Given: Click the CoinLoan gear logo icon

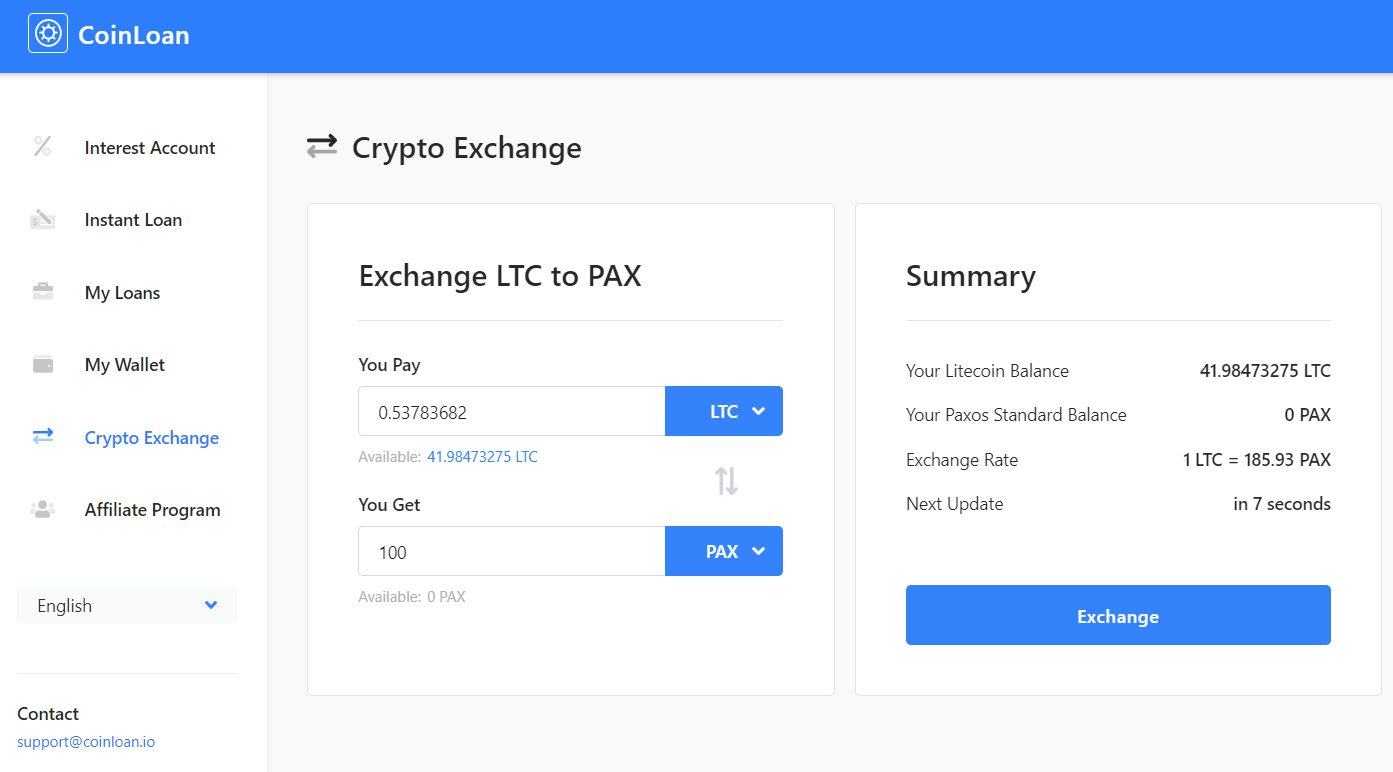Looking at the screenshot, I should 48,33.
